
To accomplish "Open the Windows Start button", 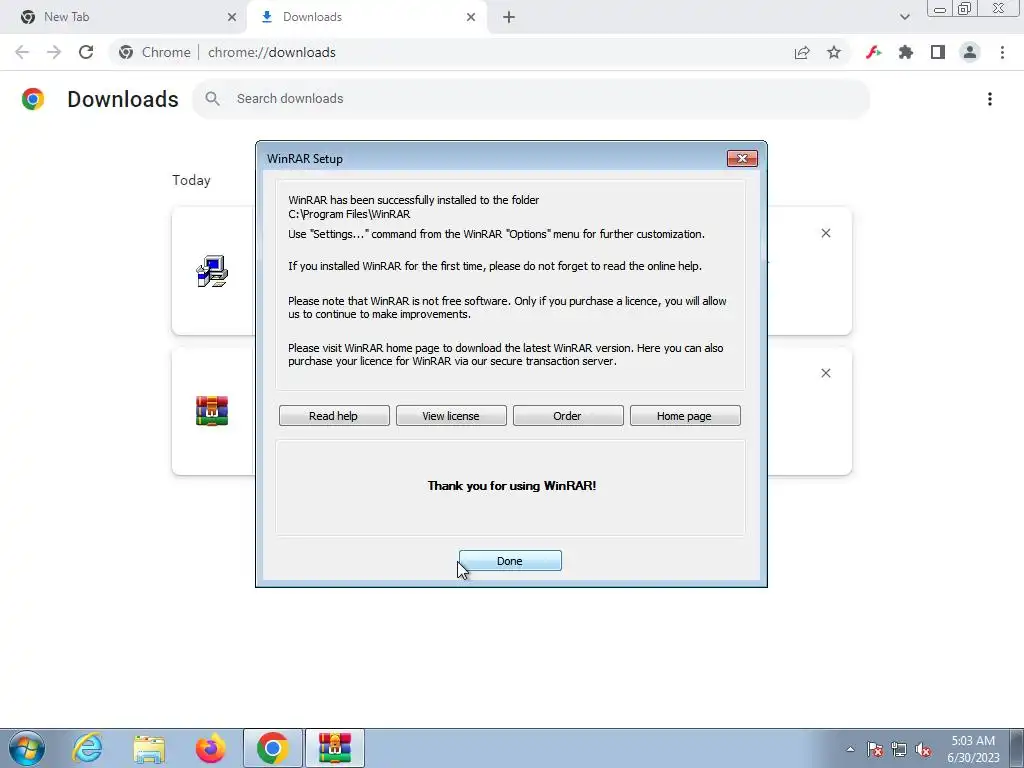I will click(x=27, y=748).
